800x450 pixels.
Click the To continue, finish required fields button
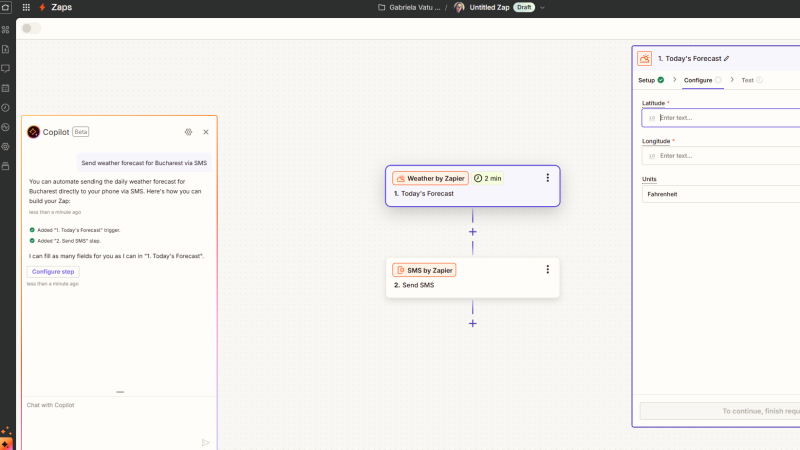coord(720,411)
